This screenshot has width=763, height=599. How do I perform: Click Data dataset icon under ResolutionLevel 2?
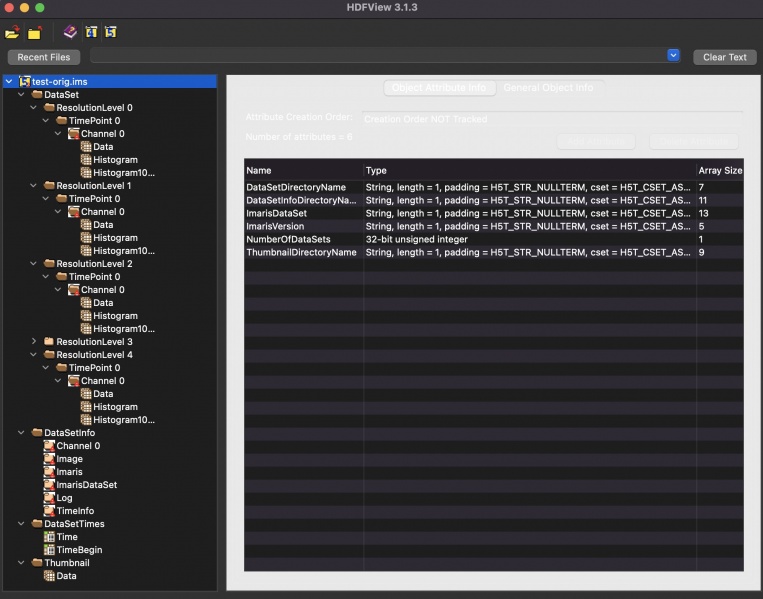[86, 303]
